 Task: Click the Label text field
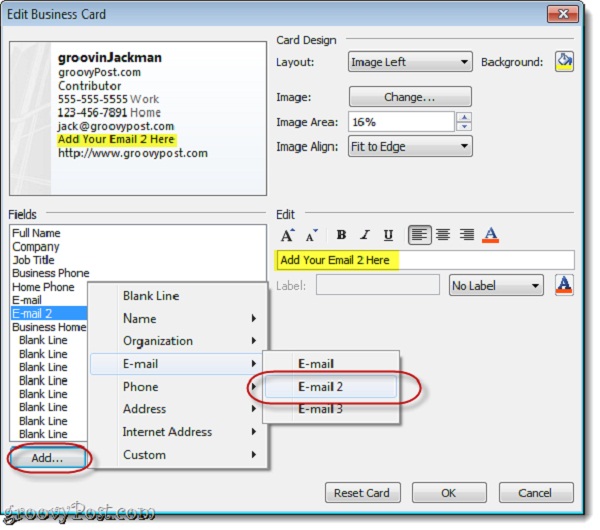378,285
